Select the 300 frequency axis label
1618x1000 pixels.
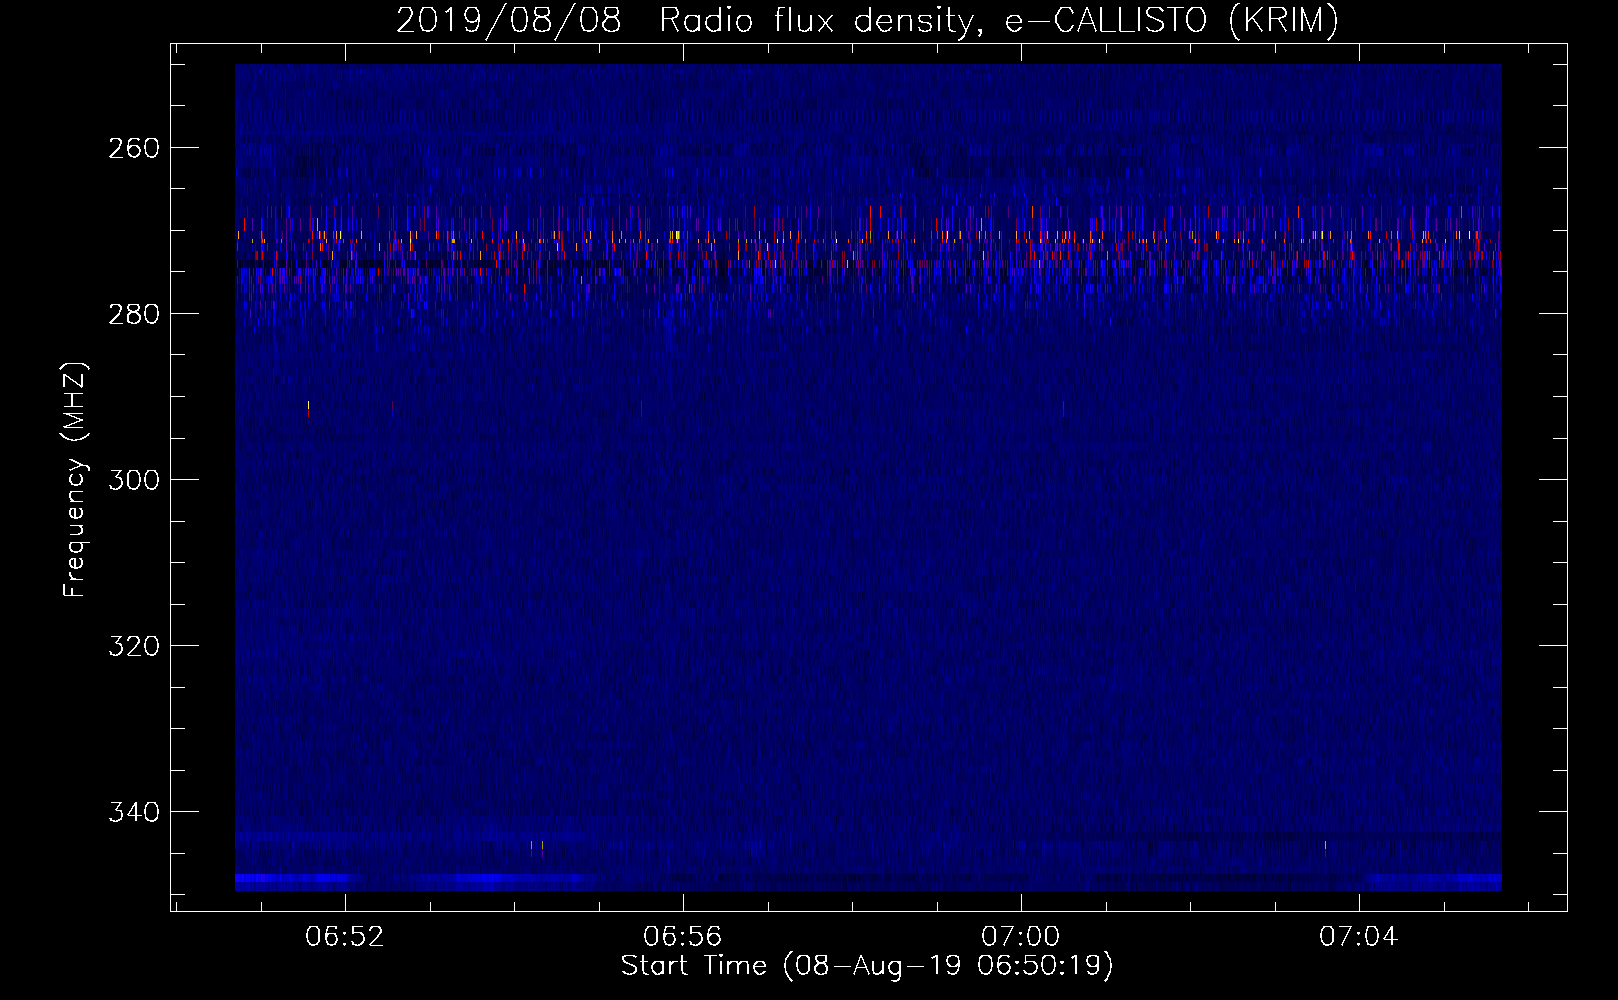point(134,480)
